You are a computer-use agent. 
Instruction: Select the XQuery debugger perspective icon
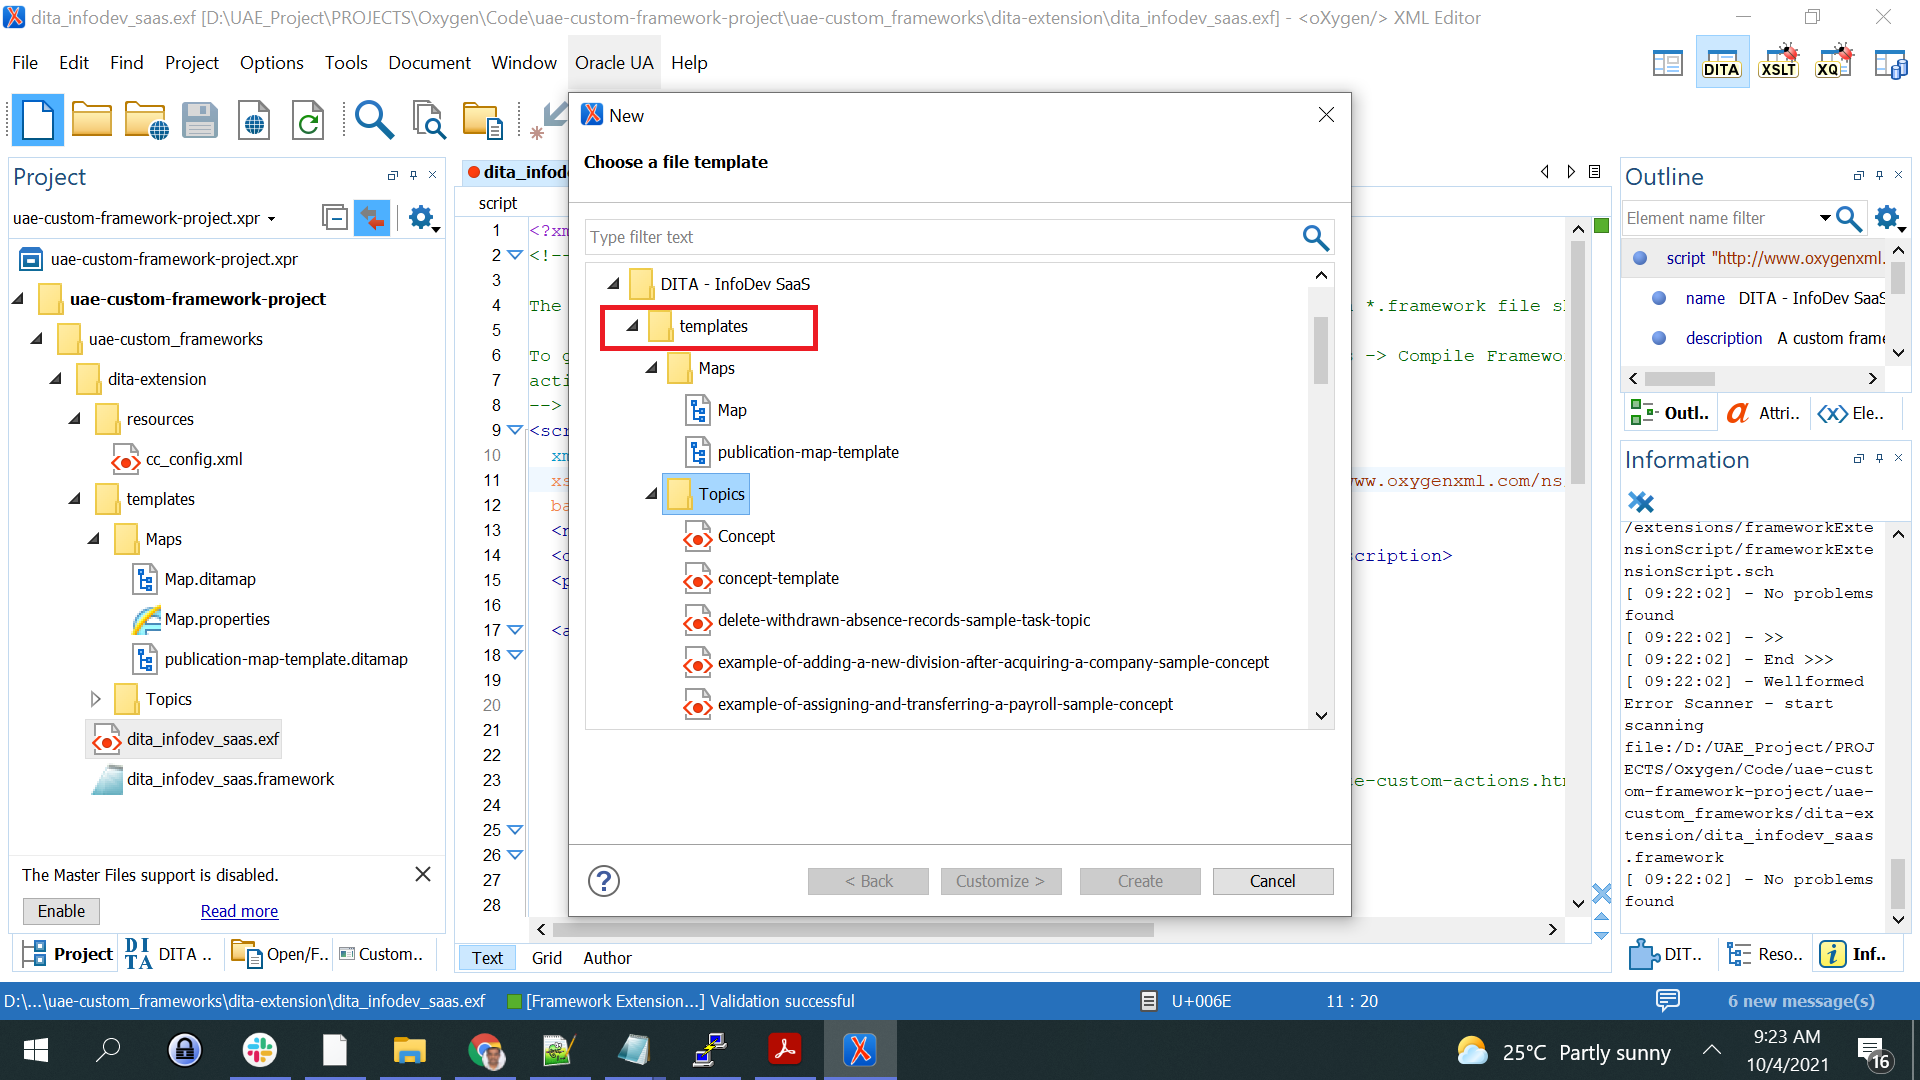(x=1835, y=62)
